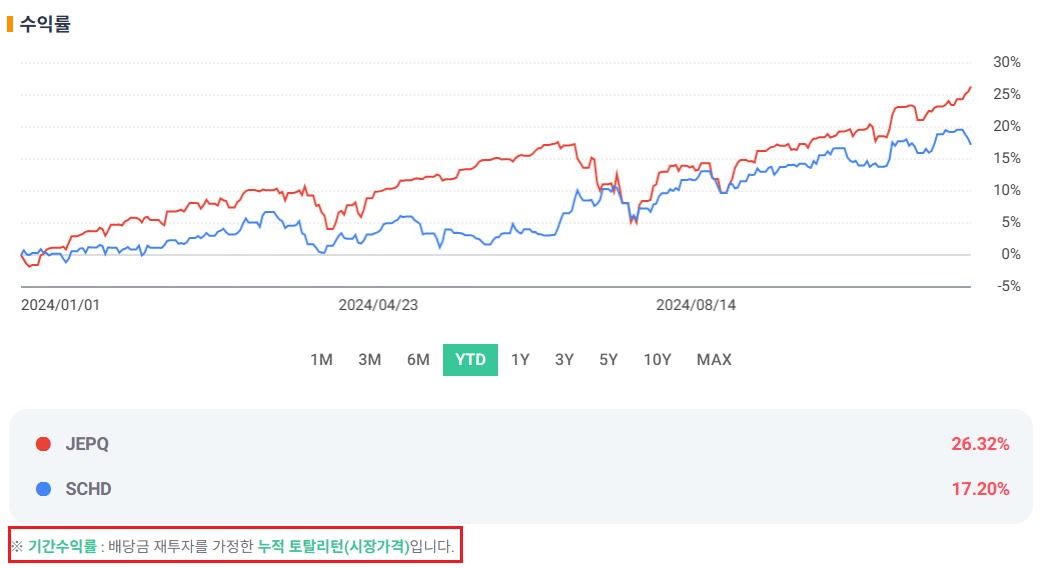
Task: Click the 2024/08/14 date axis label
Action: pos(696,305)
